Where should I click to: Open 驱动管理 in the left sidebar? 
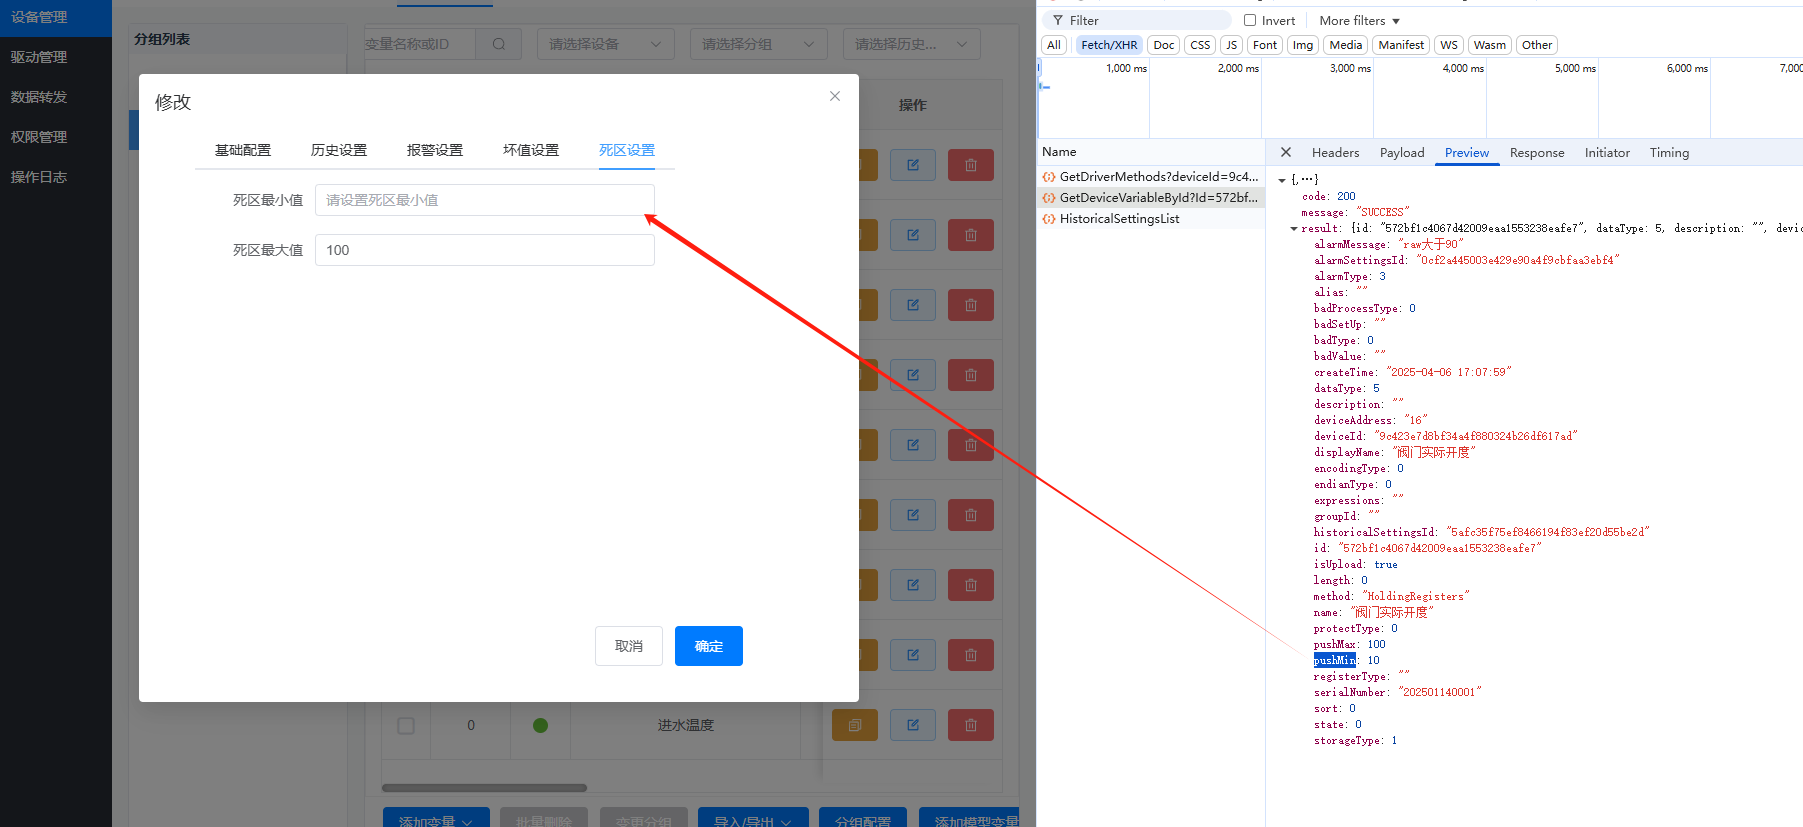(x=56, y=57)
